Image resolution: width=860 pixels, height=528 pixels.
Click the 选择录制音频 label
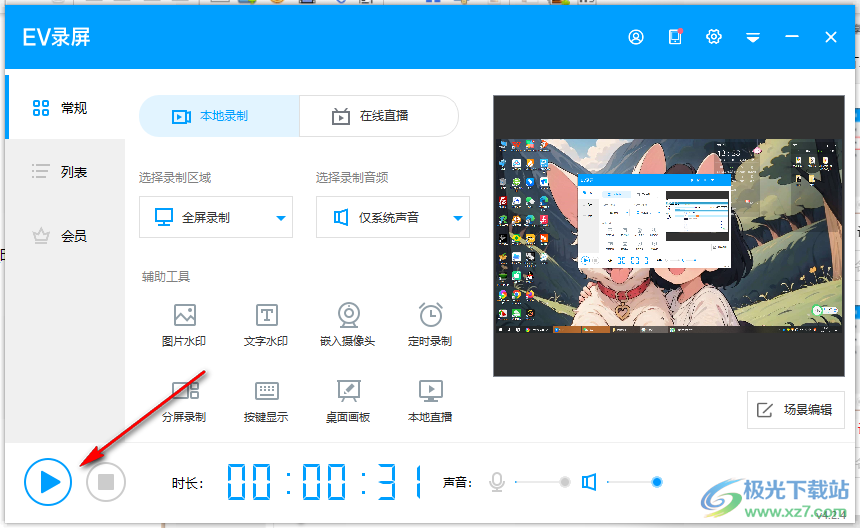click(x=352, y=177)
